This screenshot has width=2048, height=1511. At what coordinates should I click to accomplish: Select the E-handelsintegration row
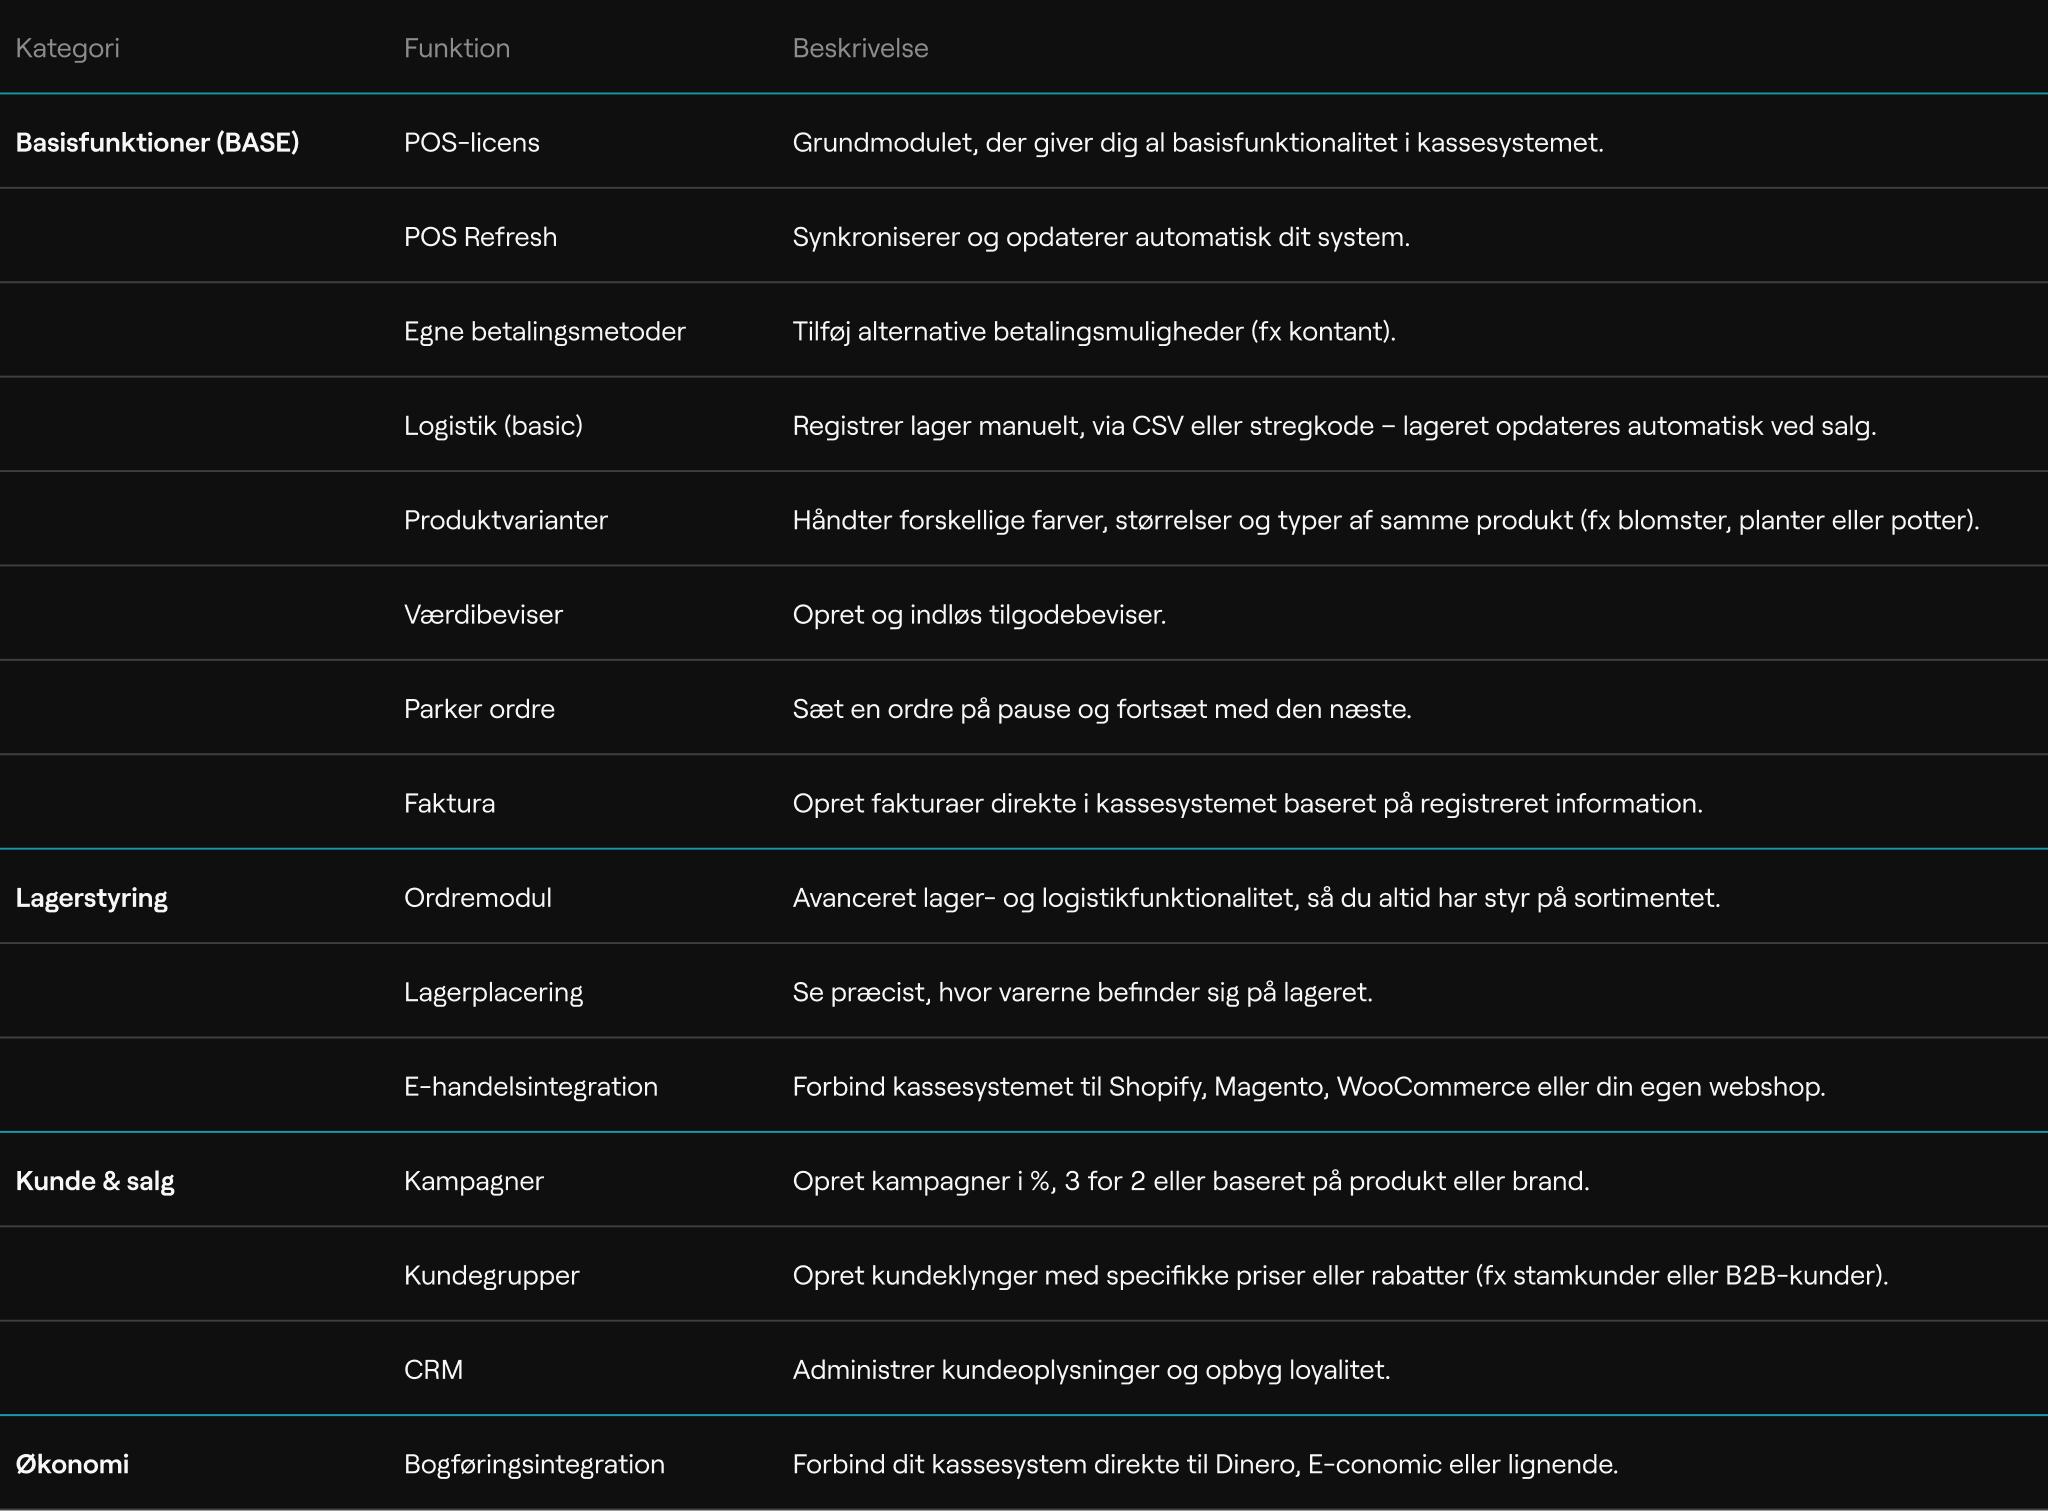point(530,1086)
